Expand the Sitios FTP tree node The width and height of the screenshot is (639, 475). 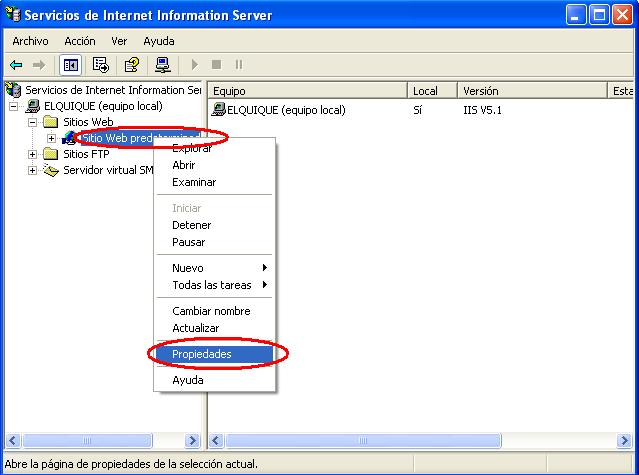tap(32, 154)
